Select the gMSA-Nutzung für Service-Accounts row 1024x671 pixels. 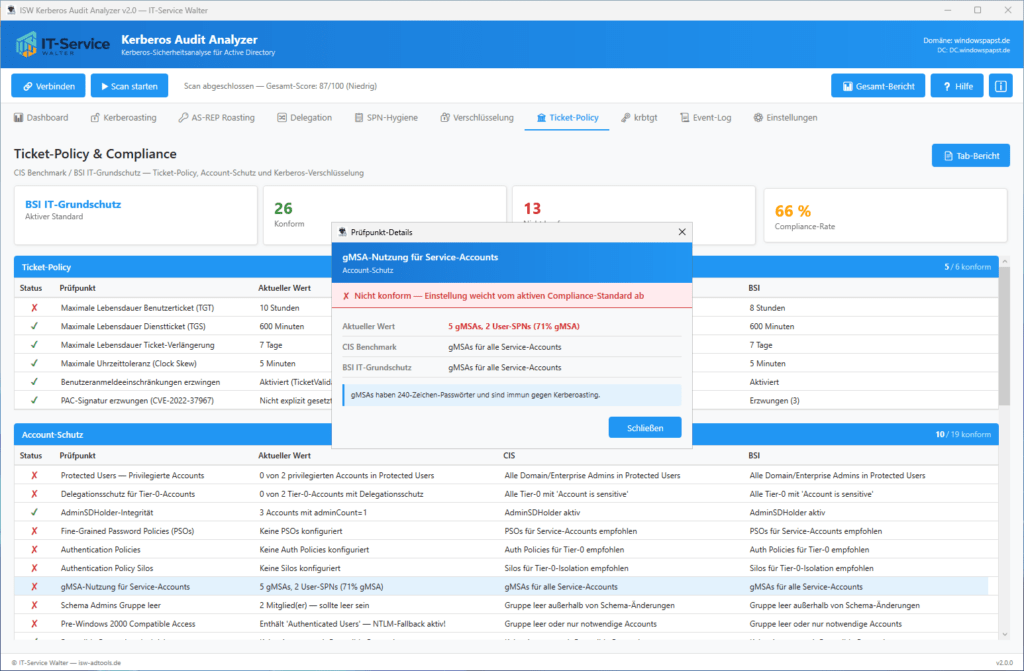(502, 587)
